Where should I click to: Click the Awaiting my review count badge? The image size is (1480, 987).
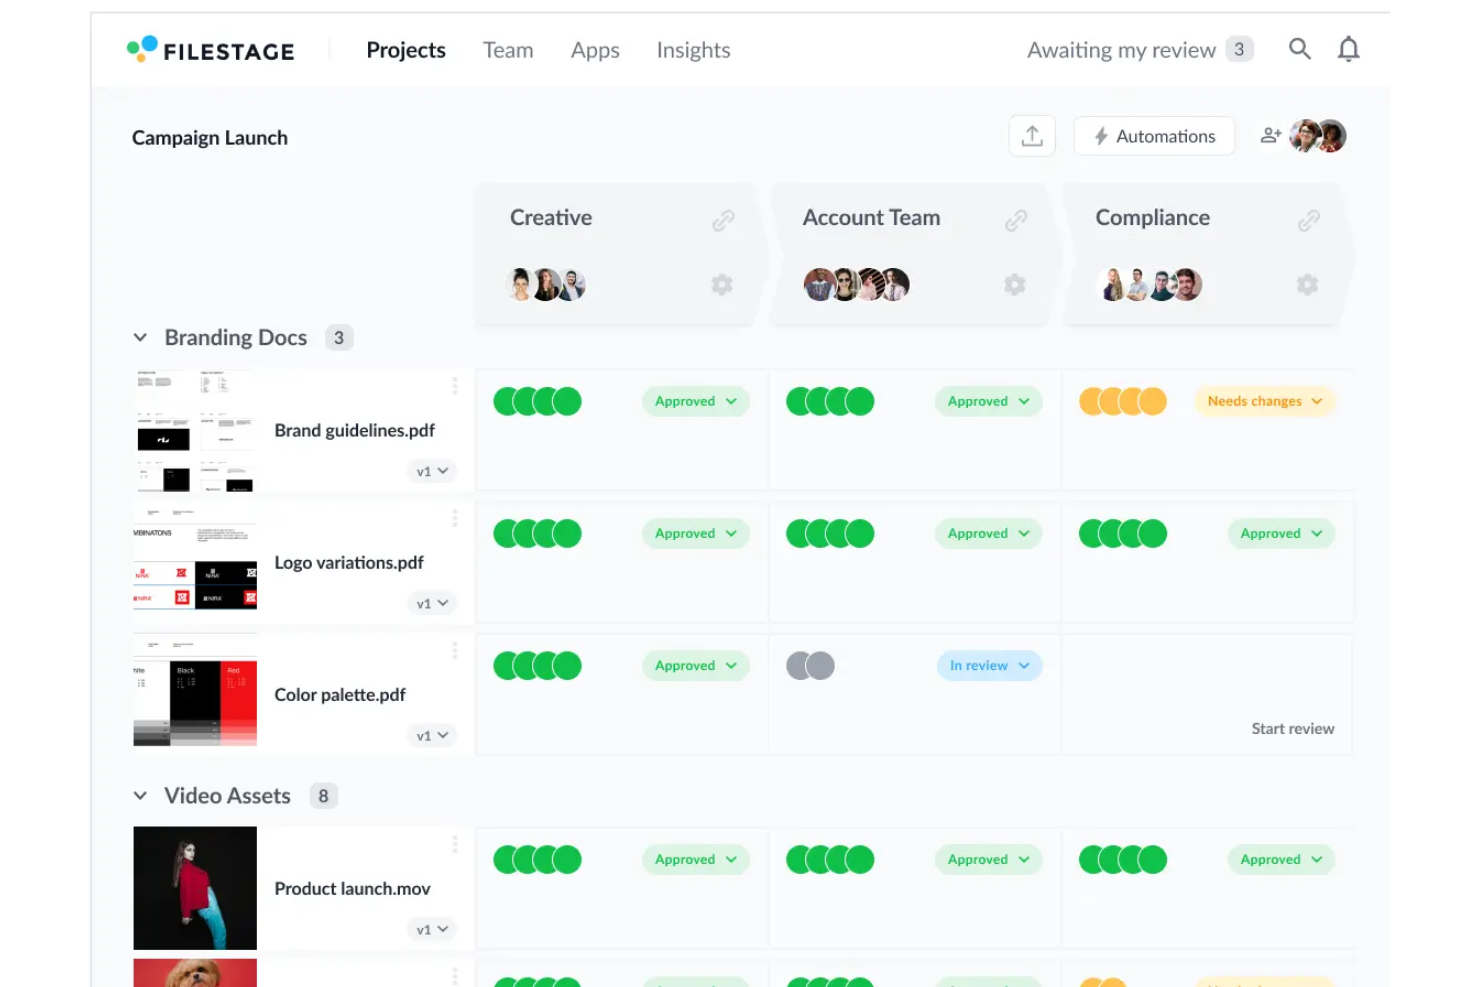pyautogui.click(x=1239, y=49)
